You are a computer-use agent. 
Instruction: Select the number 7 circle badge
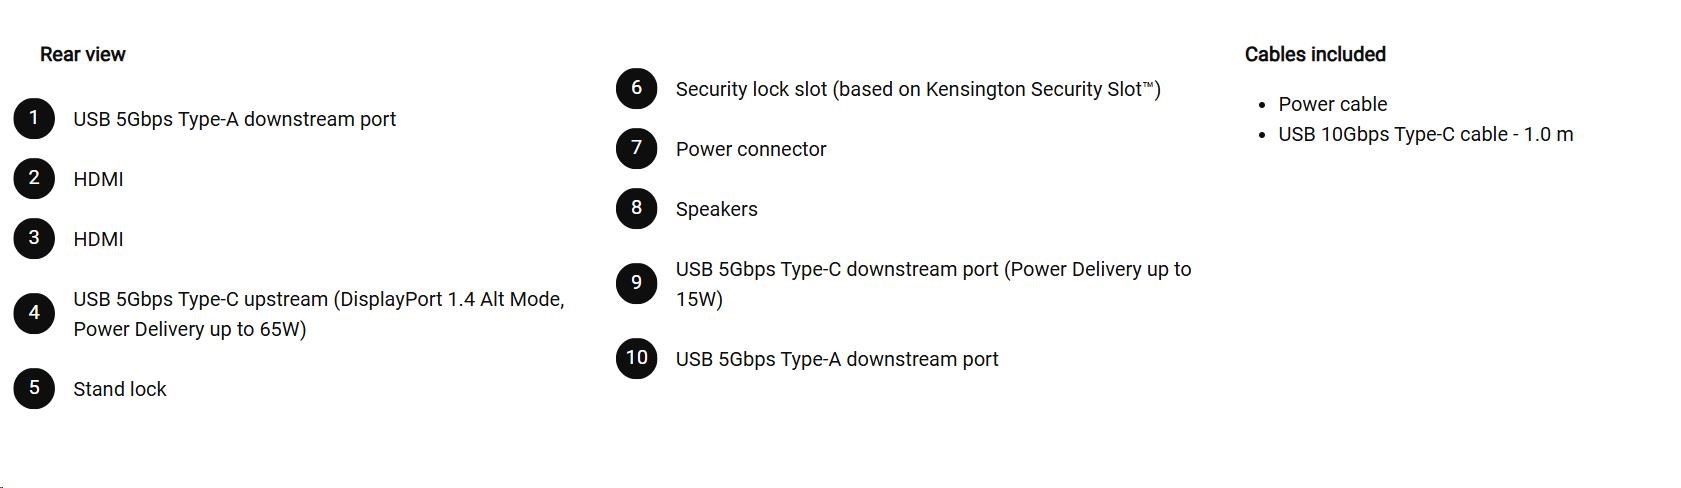point(636,149)
